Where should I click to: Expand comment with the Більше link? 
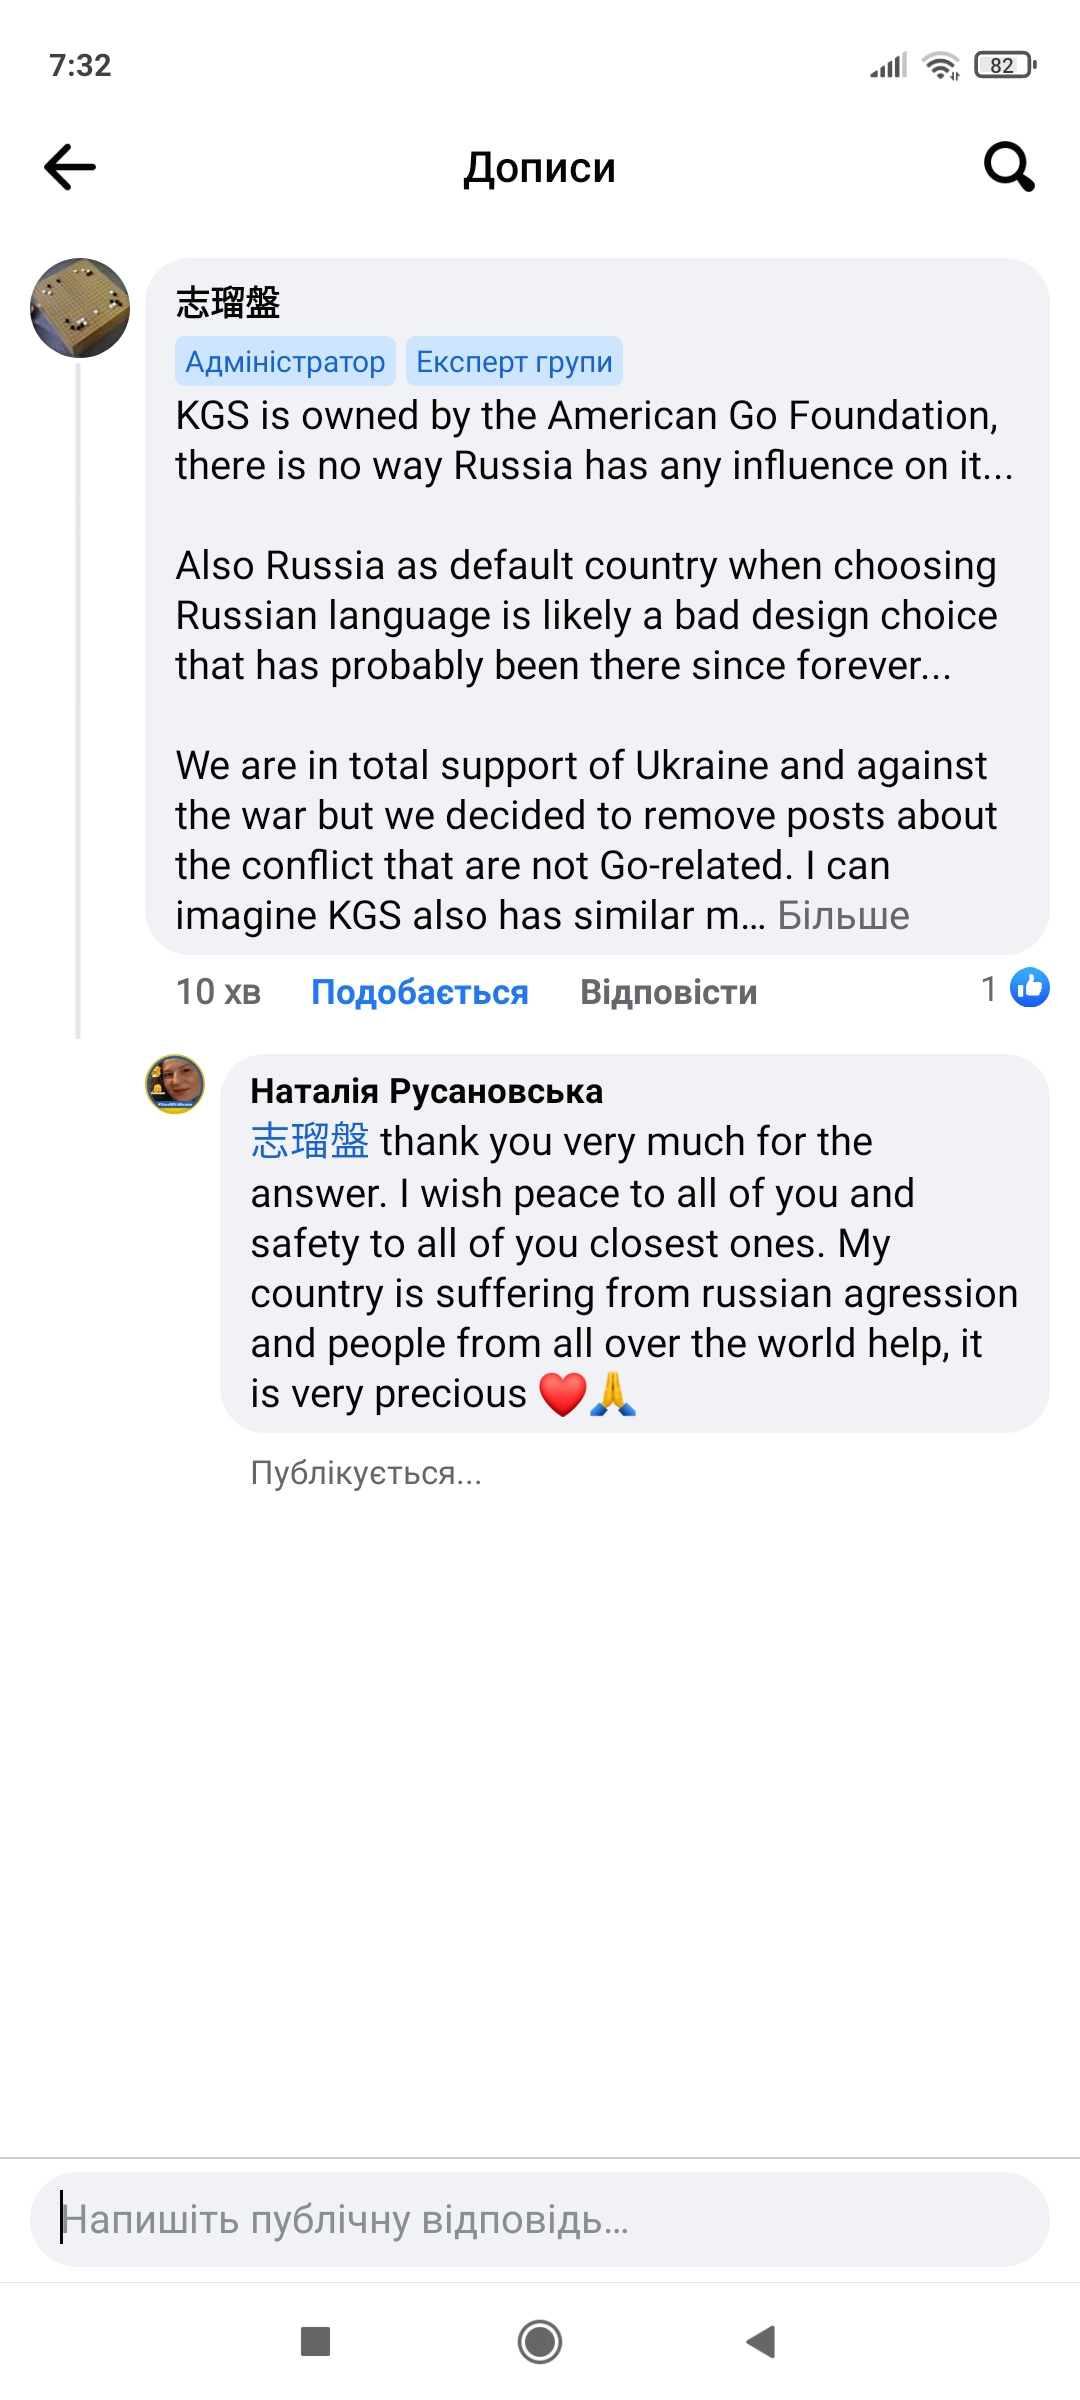[x=843, y=916]
